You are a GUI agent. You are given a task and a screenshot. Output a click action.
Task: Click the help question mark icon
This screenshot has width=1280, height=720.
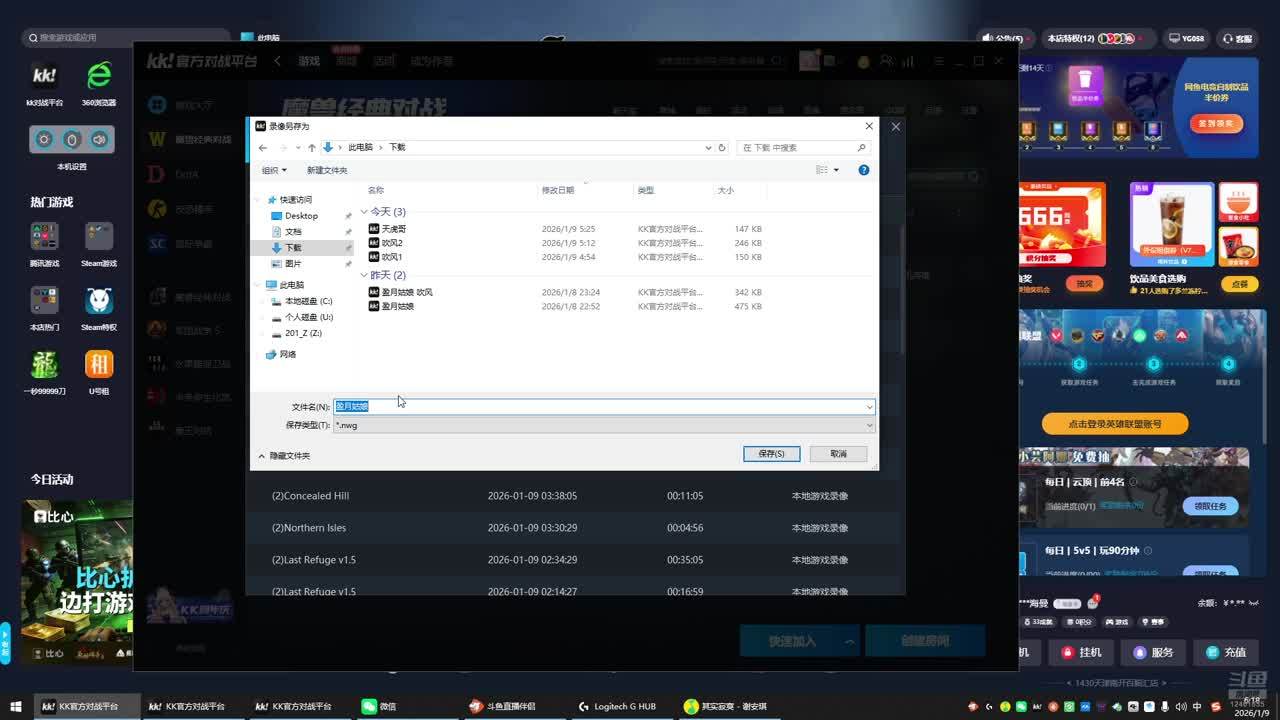864,170
